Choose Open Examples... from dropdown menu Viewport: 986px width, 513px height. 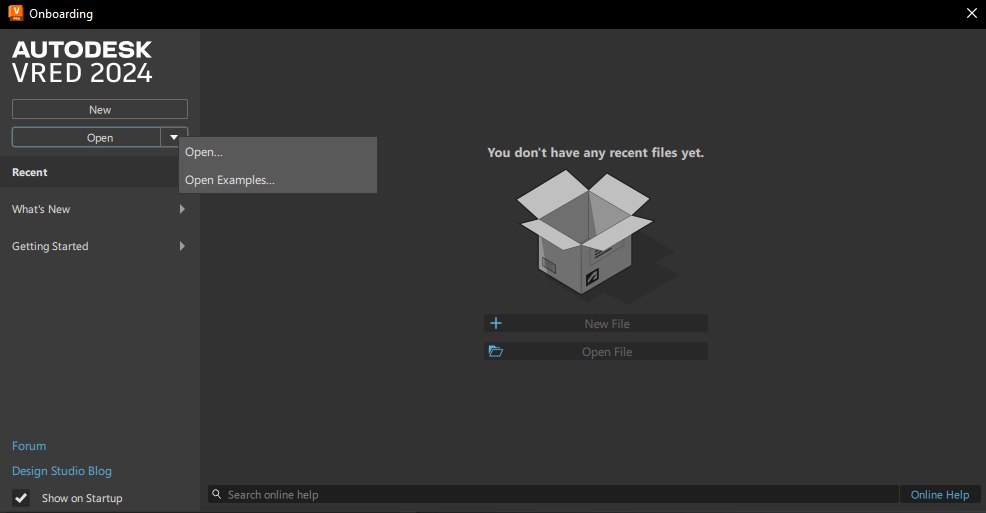click(277, 180)
